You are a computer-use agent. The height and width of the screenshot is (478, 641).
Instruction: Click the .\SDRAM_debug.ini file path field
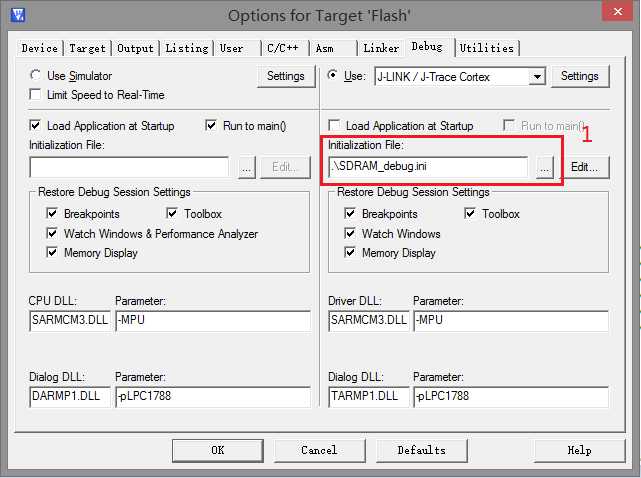428,167
